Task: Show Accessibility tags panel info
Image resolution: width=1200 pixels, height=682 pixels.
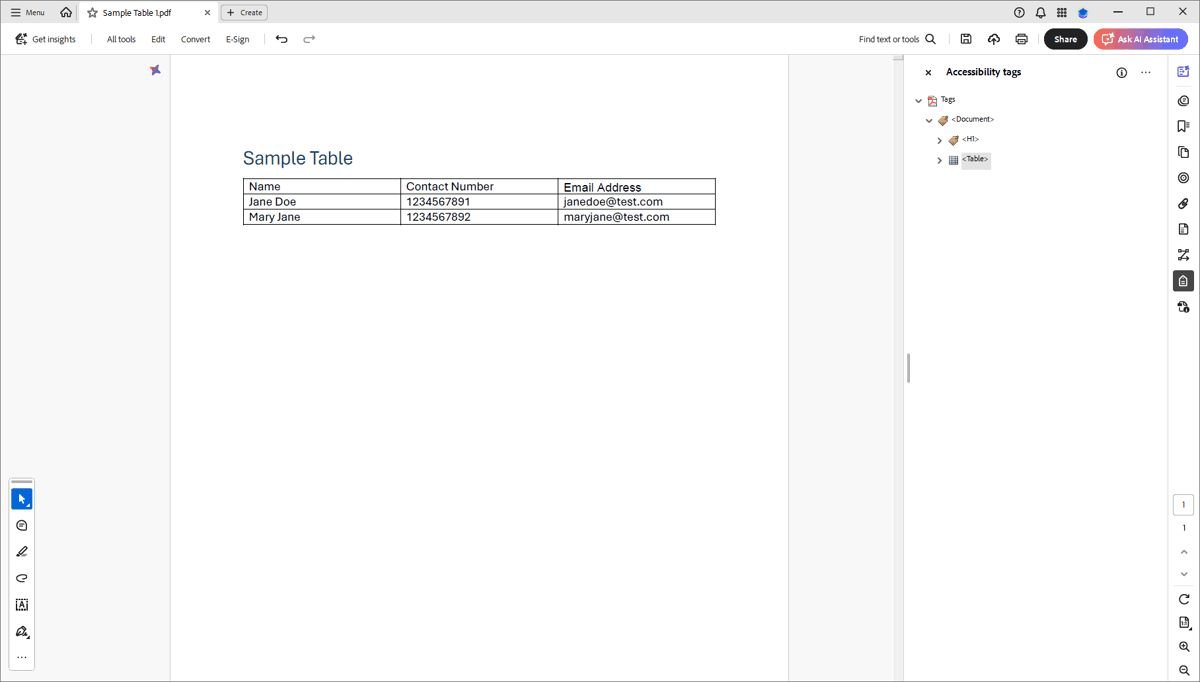Action: pyautogui.click(x=1121, y=72)
